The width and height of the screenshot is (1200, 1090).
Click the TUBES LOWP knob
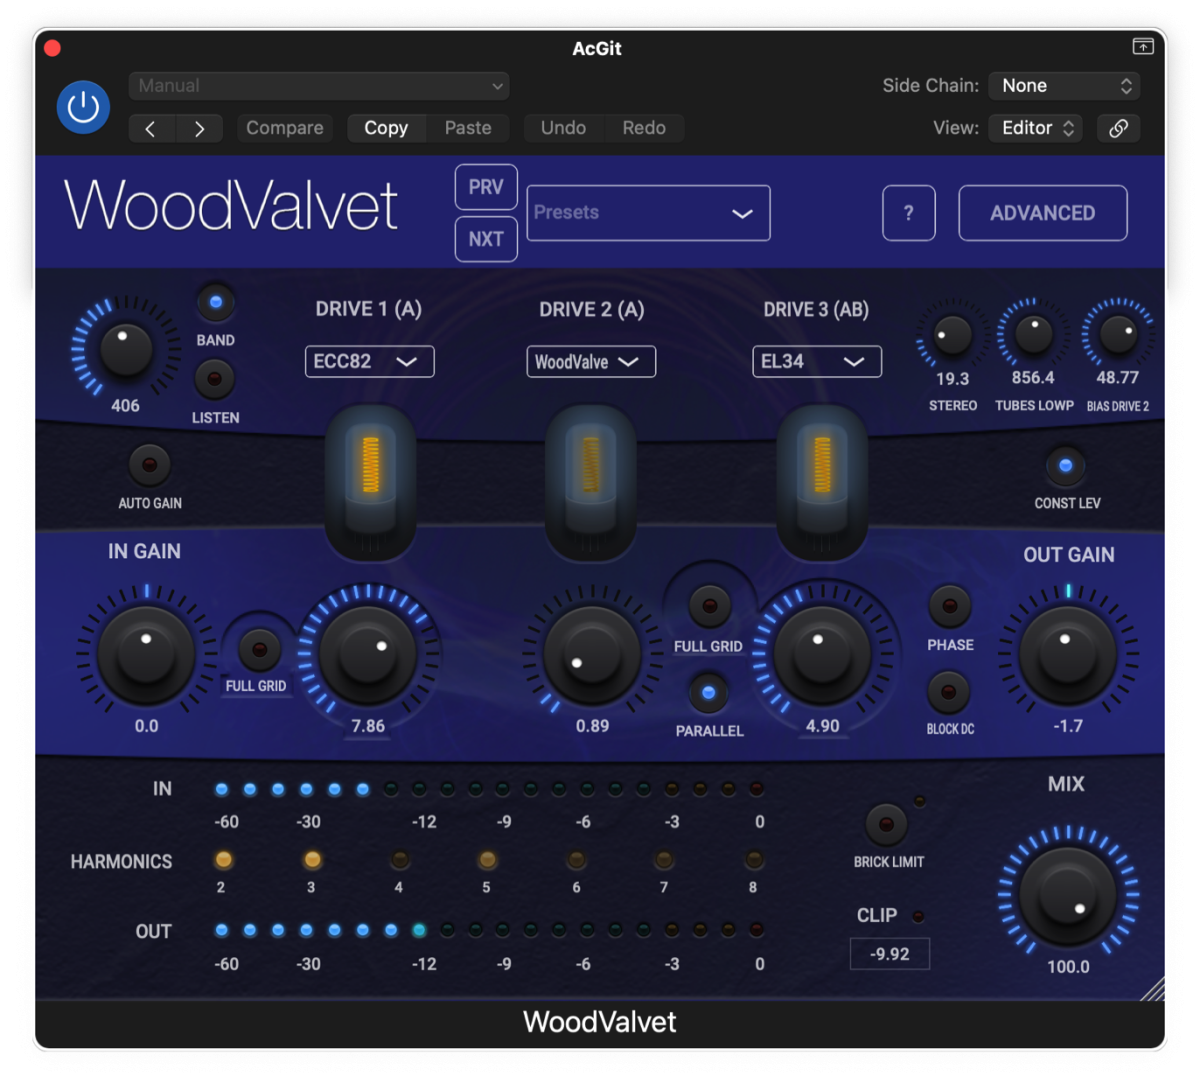click(1033, 334)
